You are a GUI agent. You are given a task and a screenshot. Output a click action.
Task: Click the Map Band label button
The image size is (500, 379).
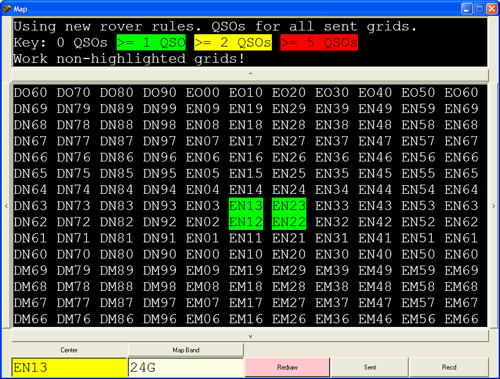coord(186,350)
